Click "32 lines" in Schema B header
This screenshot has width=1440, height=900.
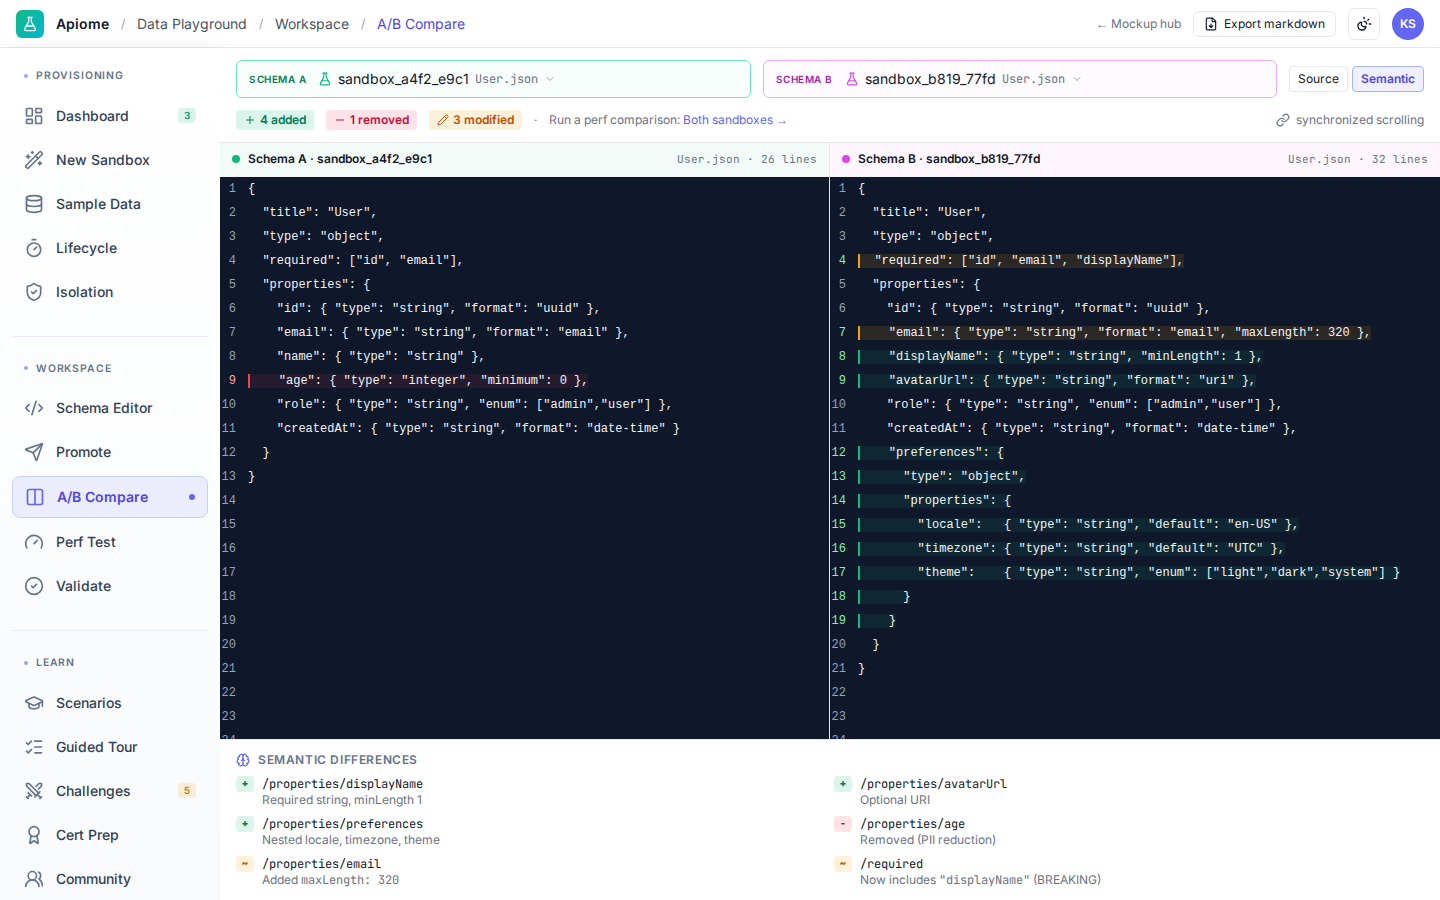[x=1399, y=159]
